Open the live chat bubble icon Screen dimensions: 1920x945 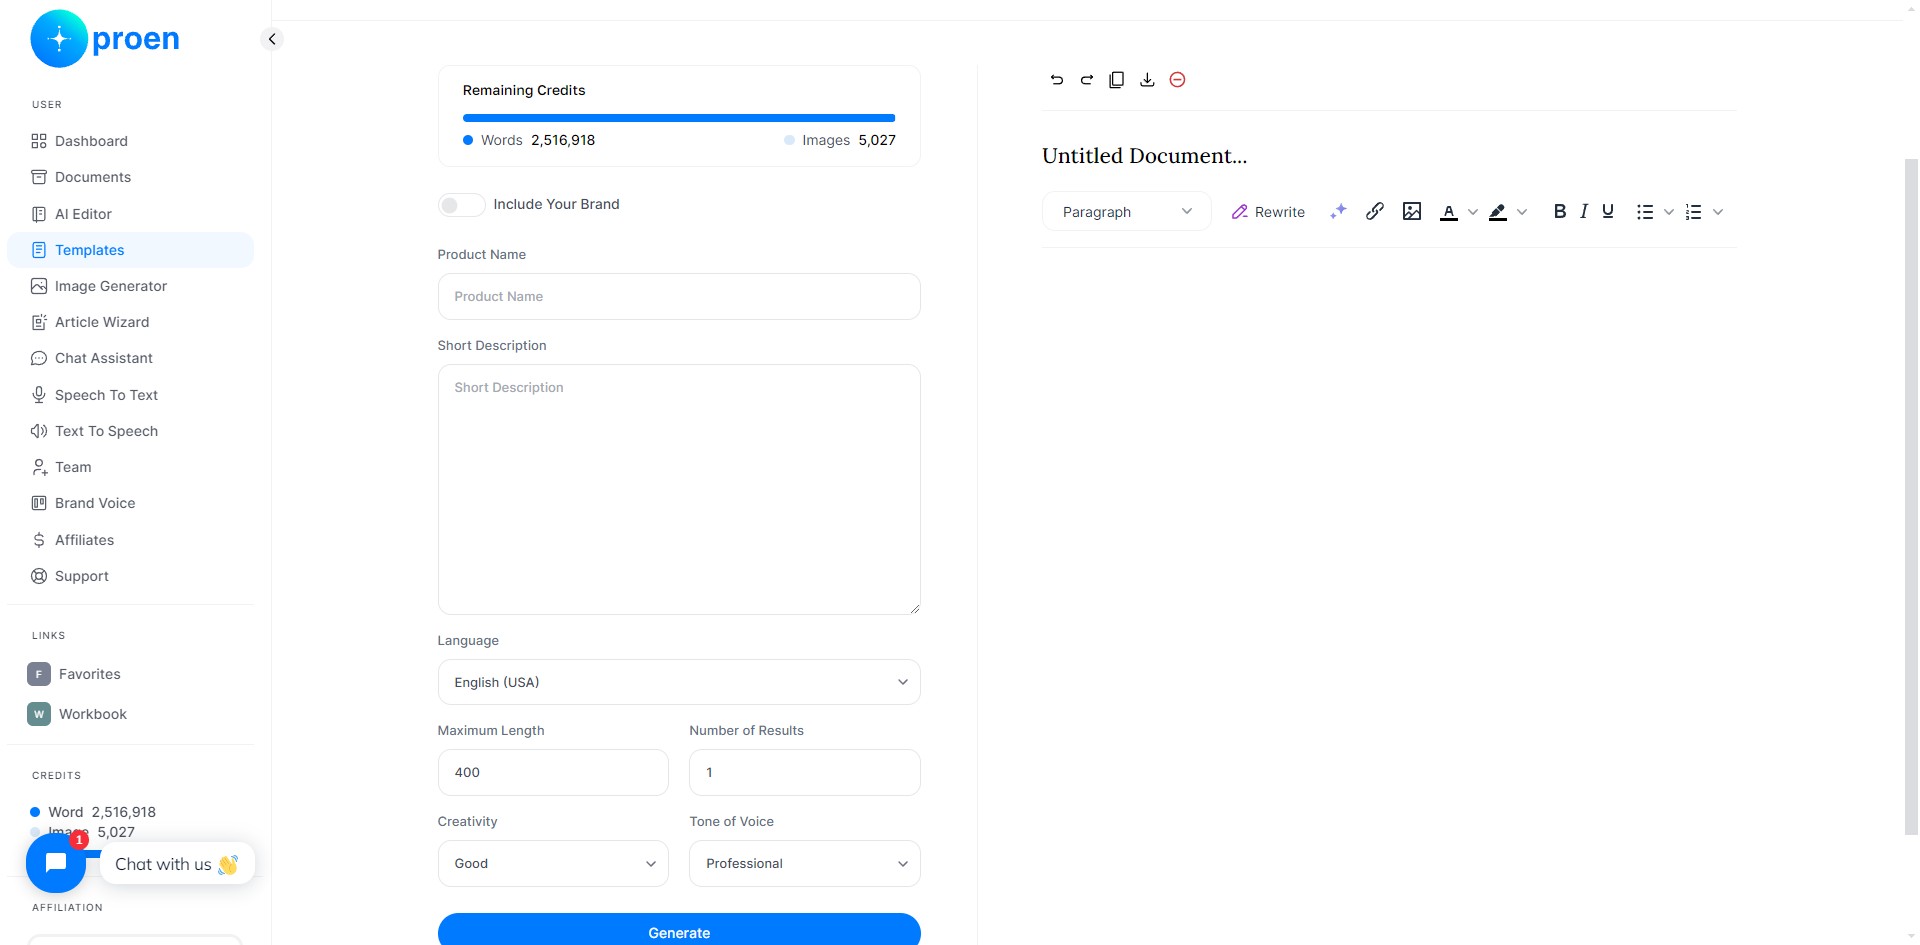click(x=56, y=863)
